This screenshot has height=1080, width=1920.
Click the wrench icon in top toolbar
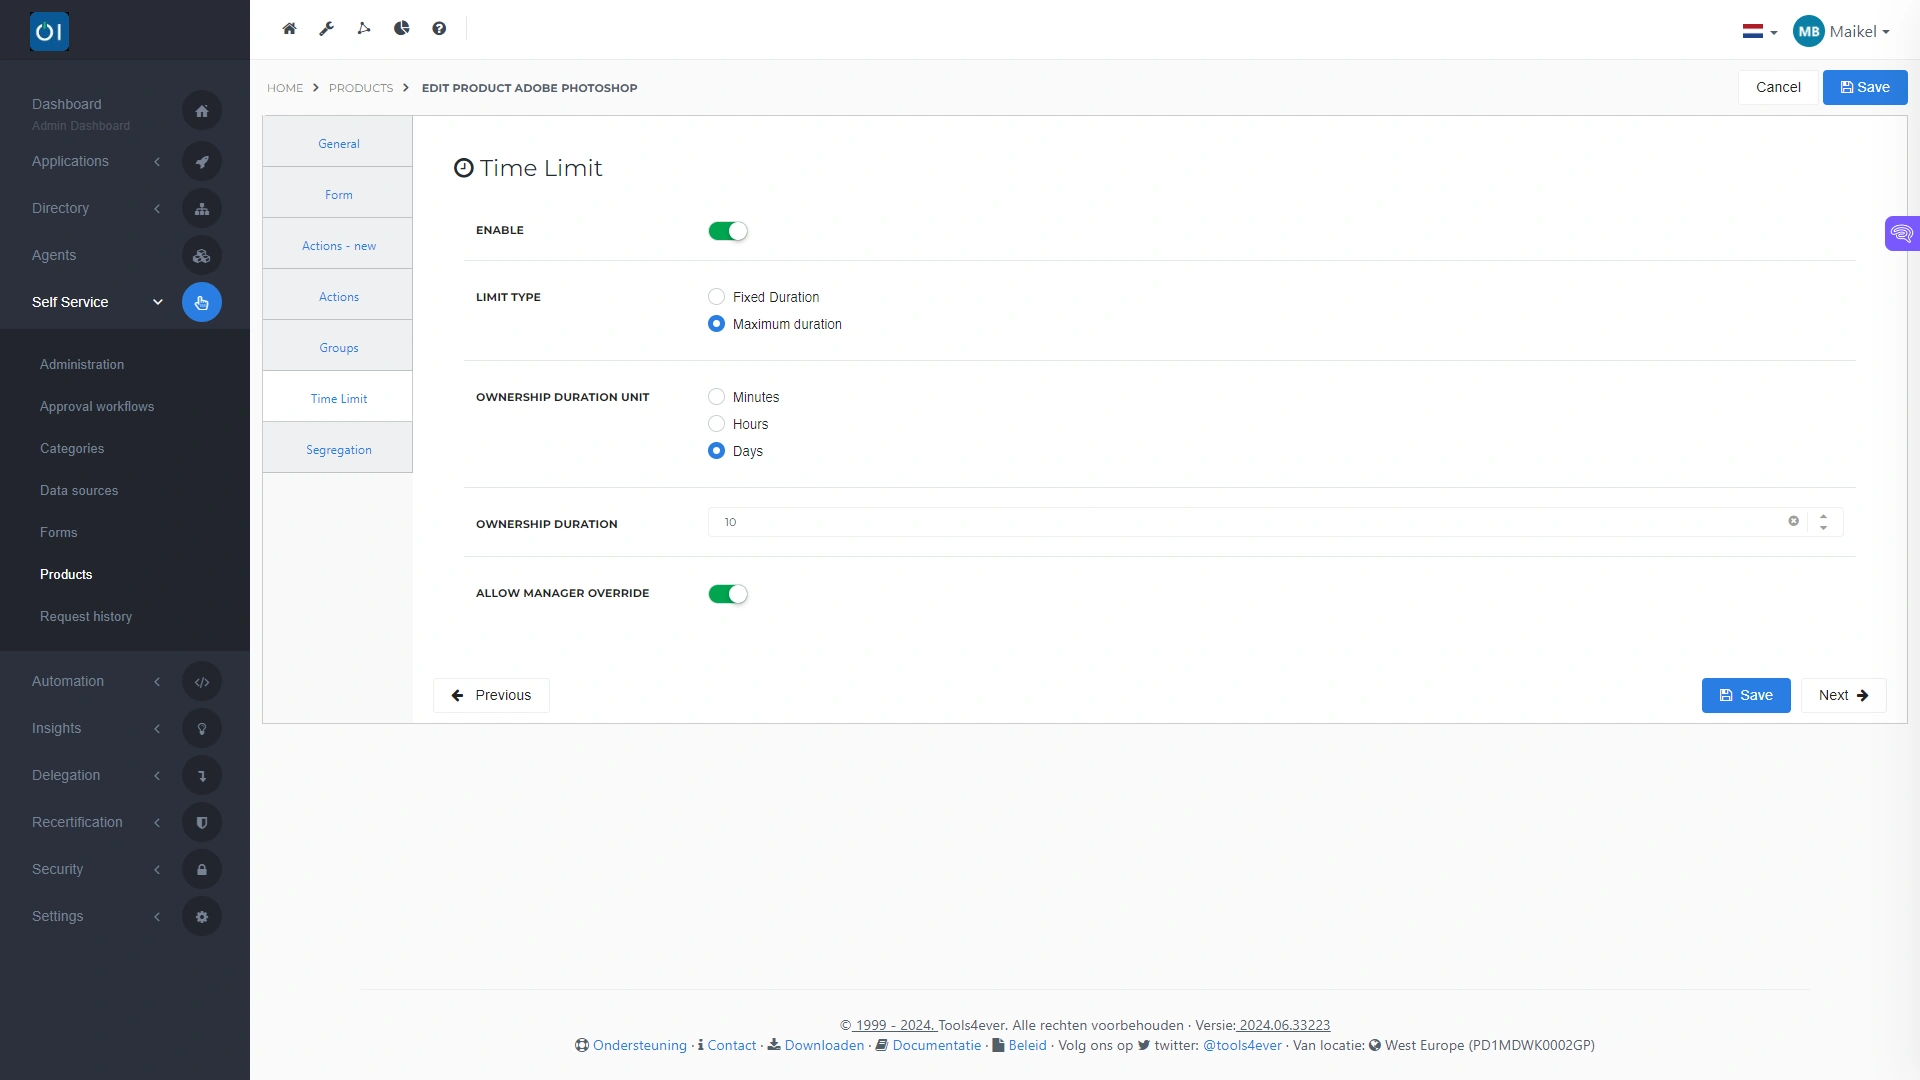[x=326, y=29]
